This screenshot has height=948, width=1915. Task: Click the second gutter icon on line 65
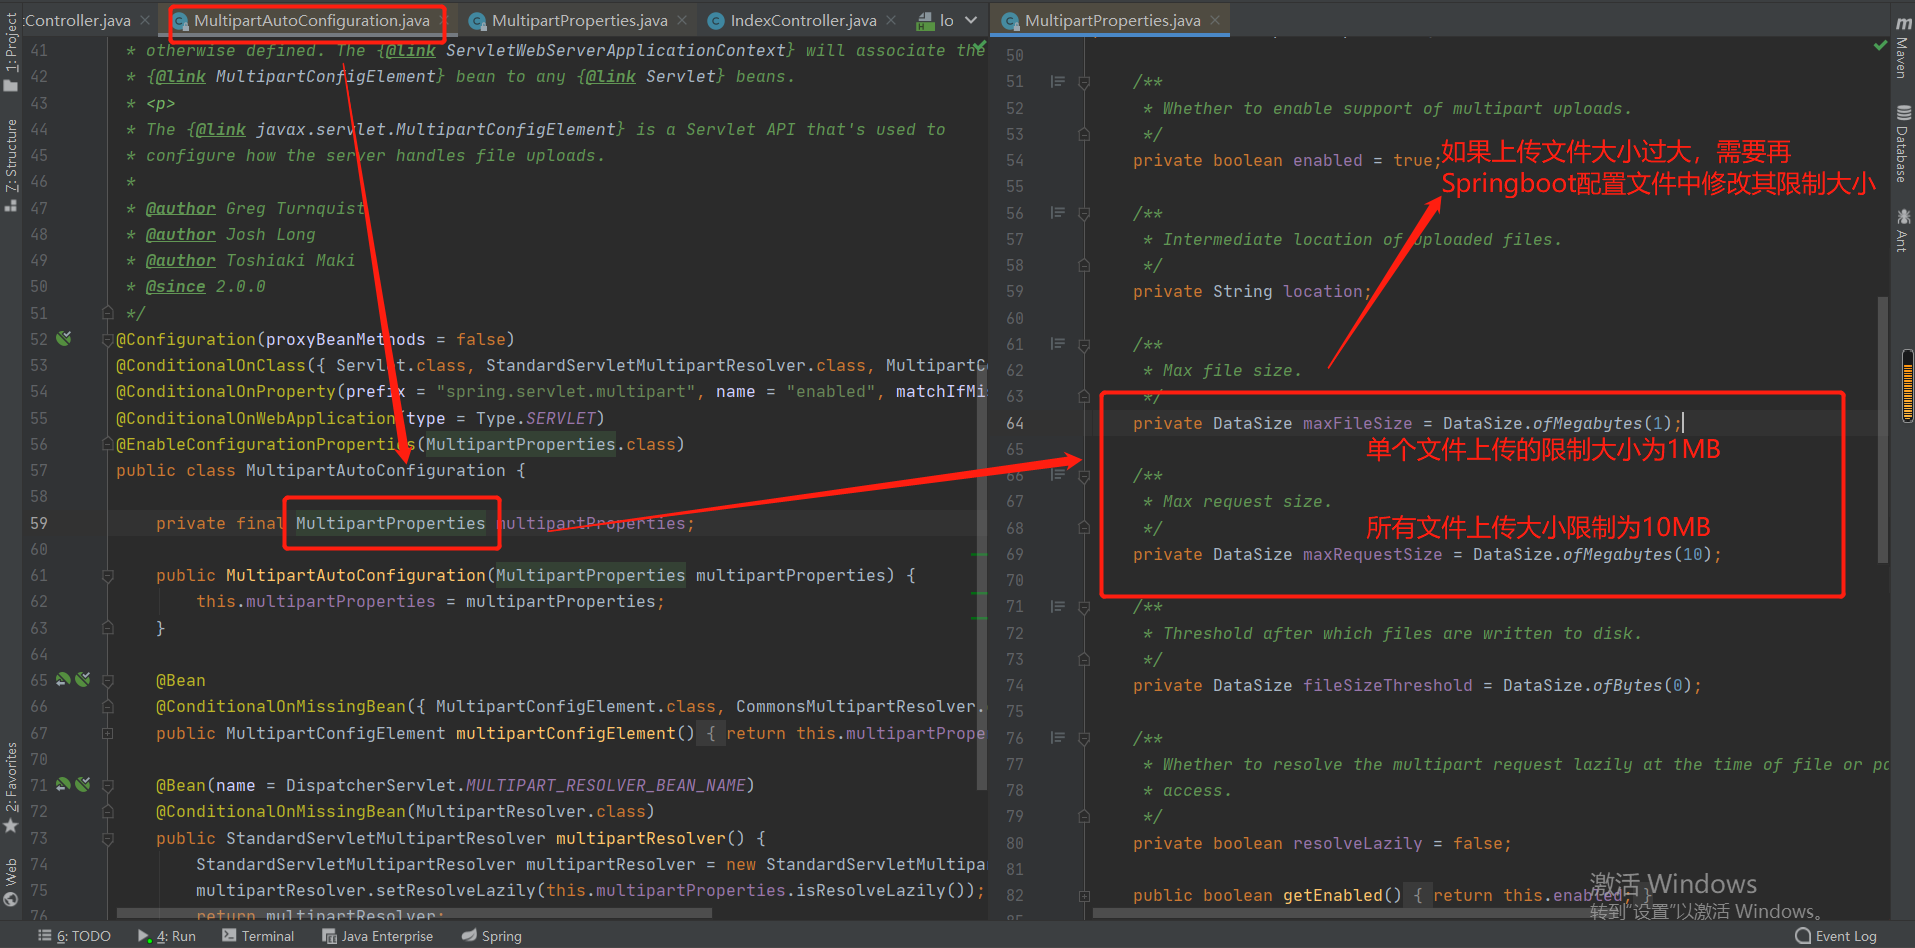tap(83, 680)
